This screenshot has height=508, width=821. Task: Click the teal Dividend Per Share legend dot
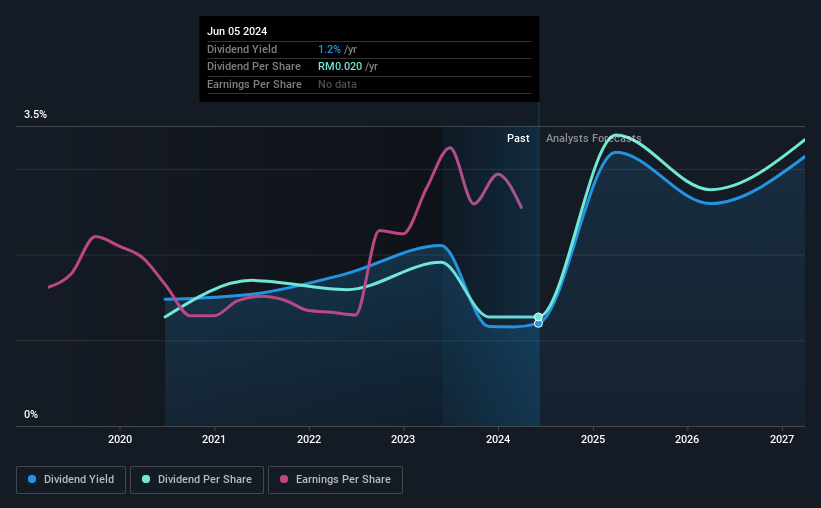(x=146, y=479)
